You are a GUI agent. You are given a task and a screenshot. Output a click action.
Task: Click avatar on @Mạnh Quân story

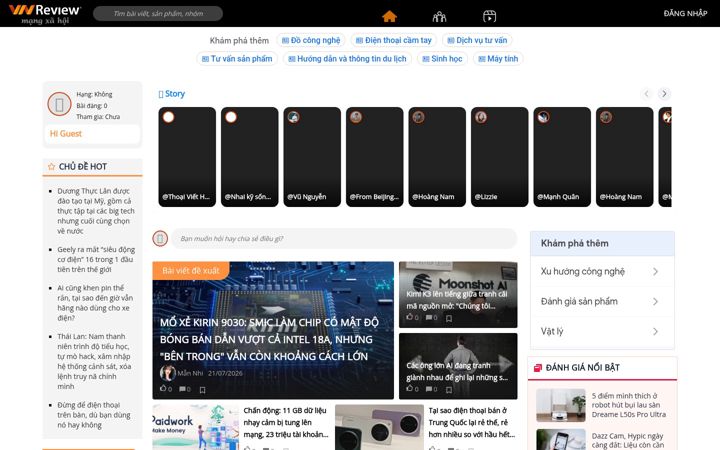tap(543, 117)
